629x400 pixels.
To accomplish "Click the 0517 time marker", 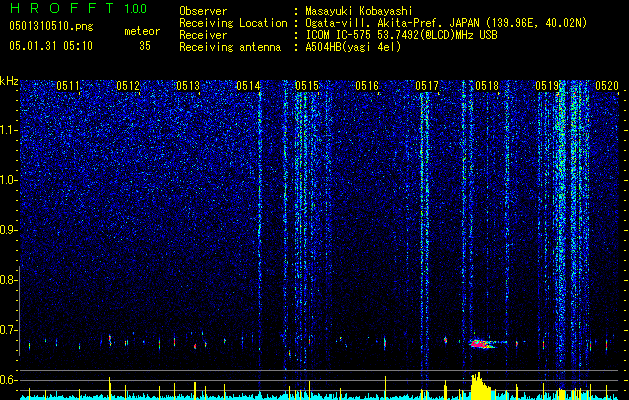I will 427,85.
